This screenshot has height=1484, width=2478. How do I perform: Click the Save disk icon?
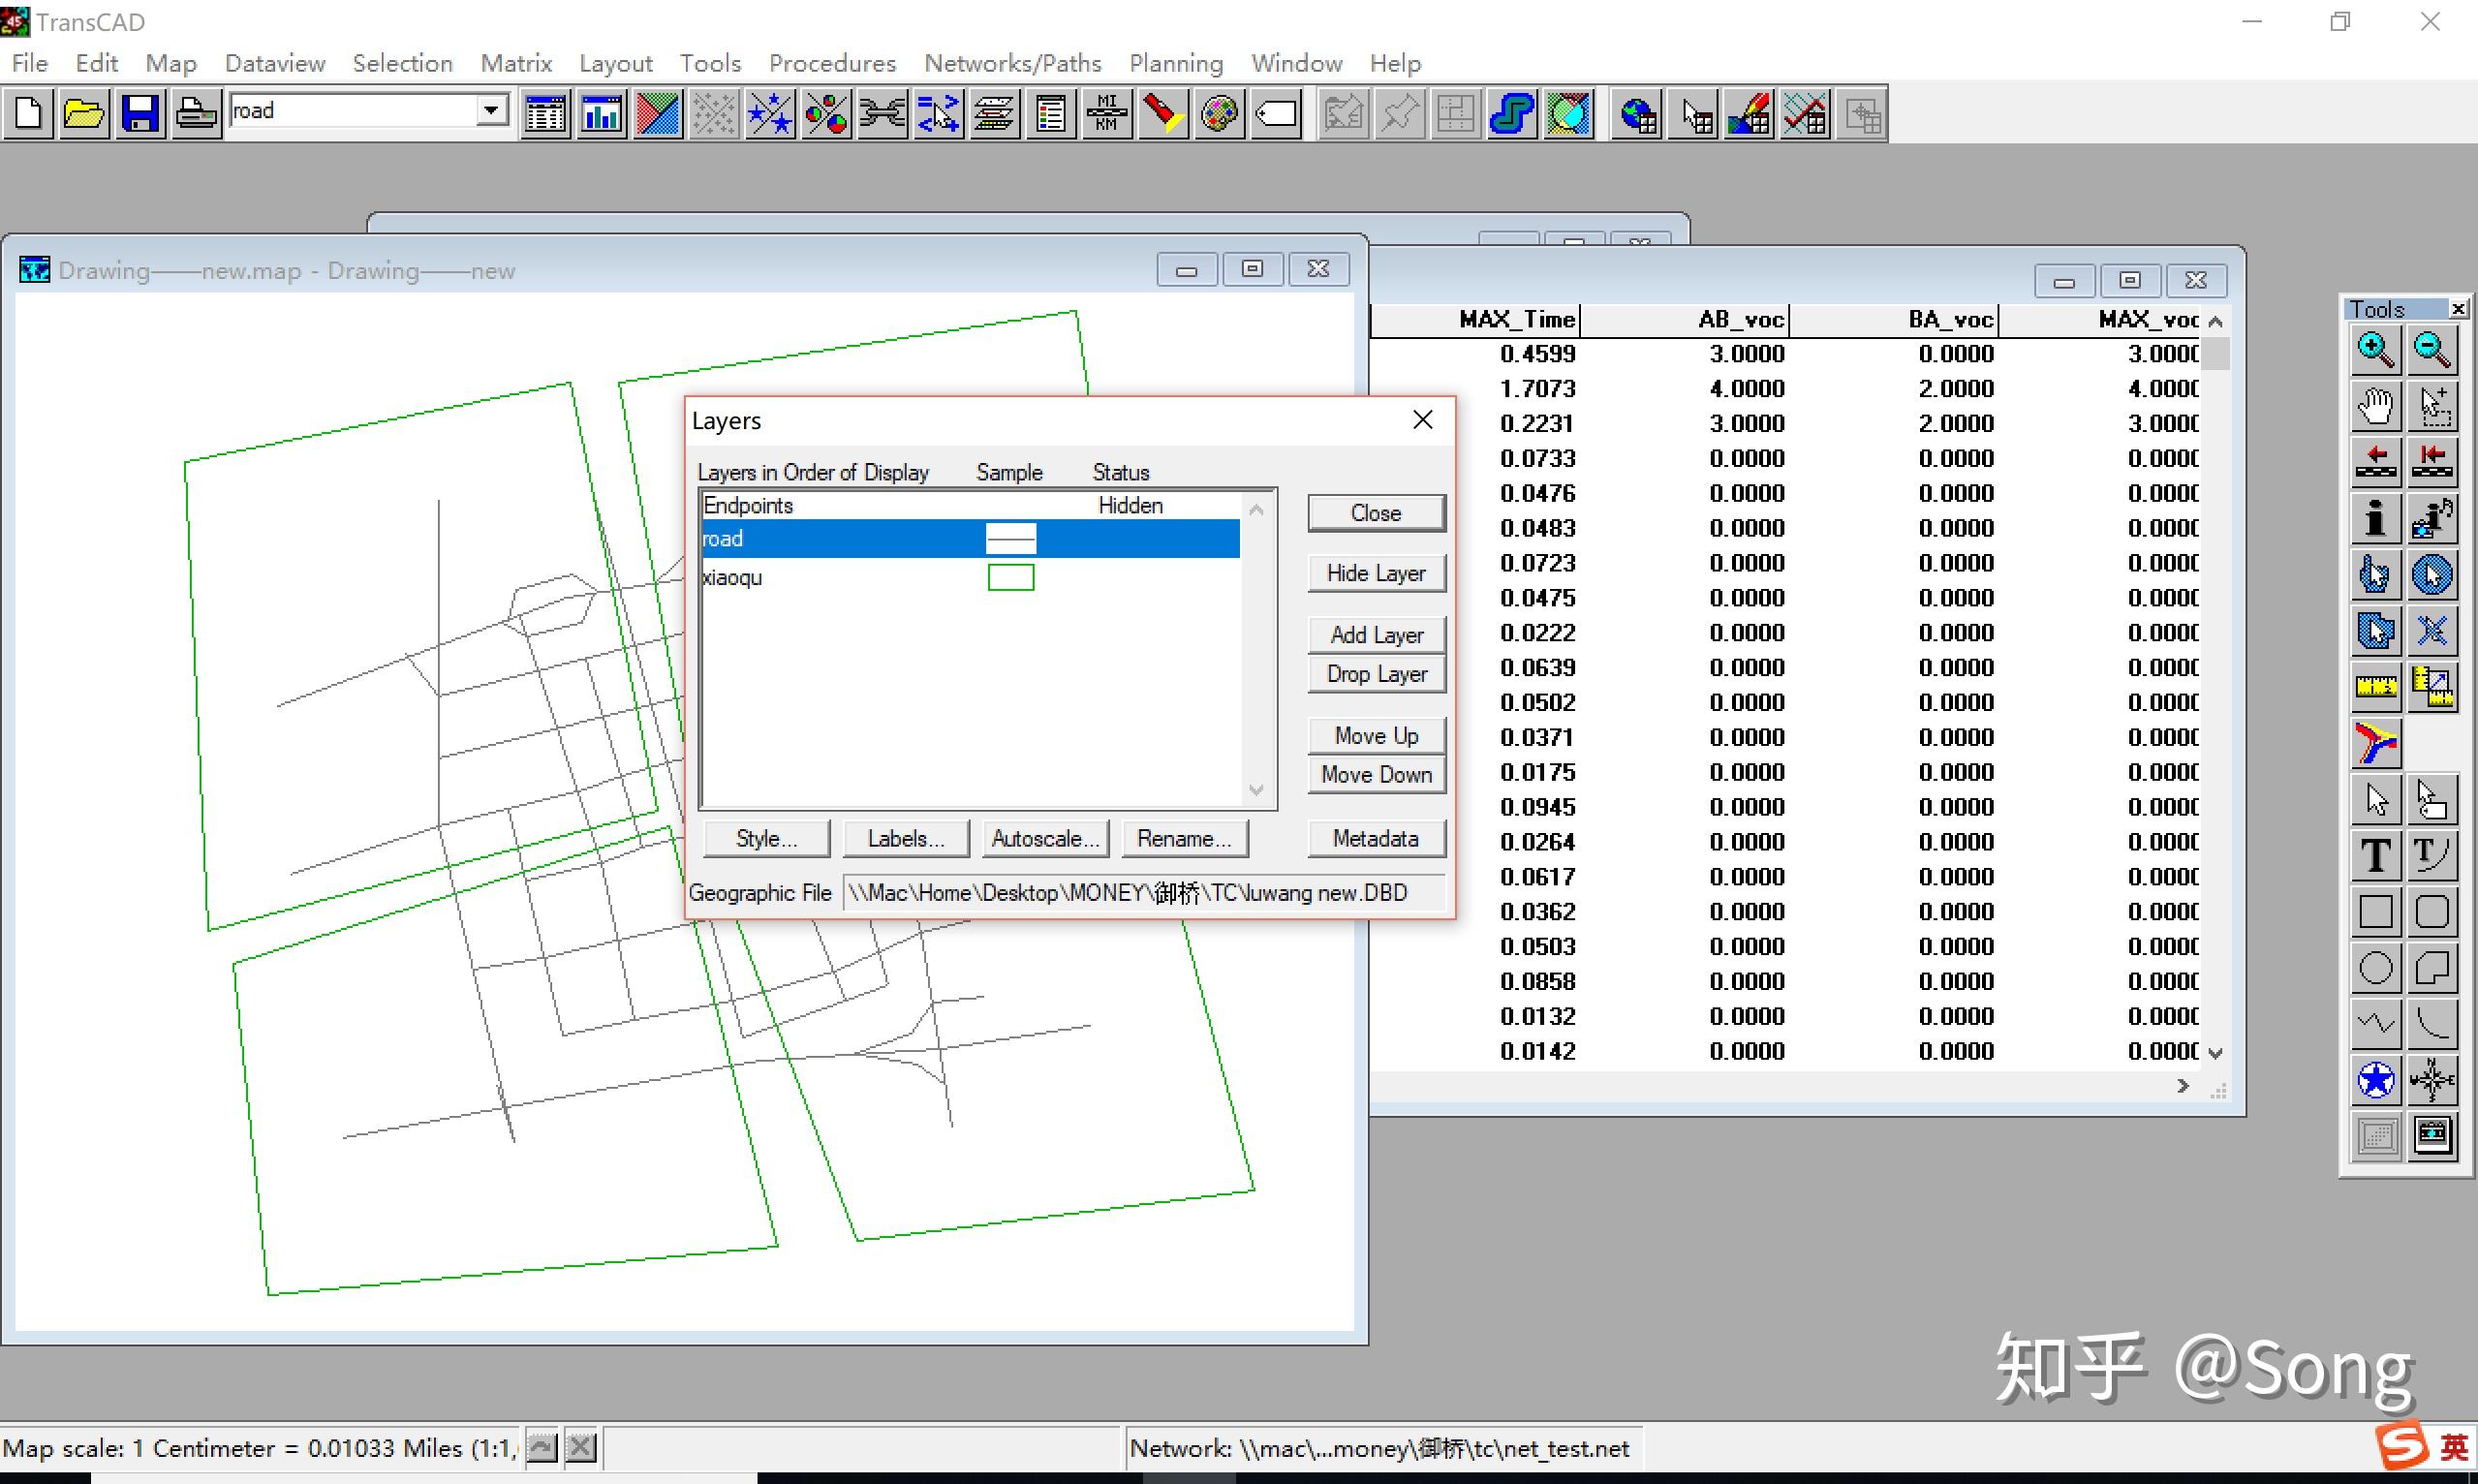[140, 114]
